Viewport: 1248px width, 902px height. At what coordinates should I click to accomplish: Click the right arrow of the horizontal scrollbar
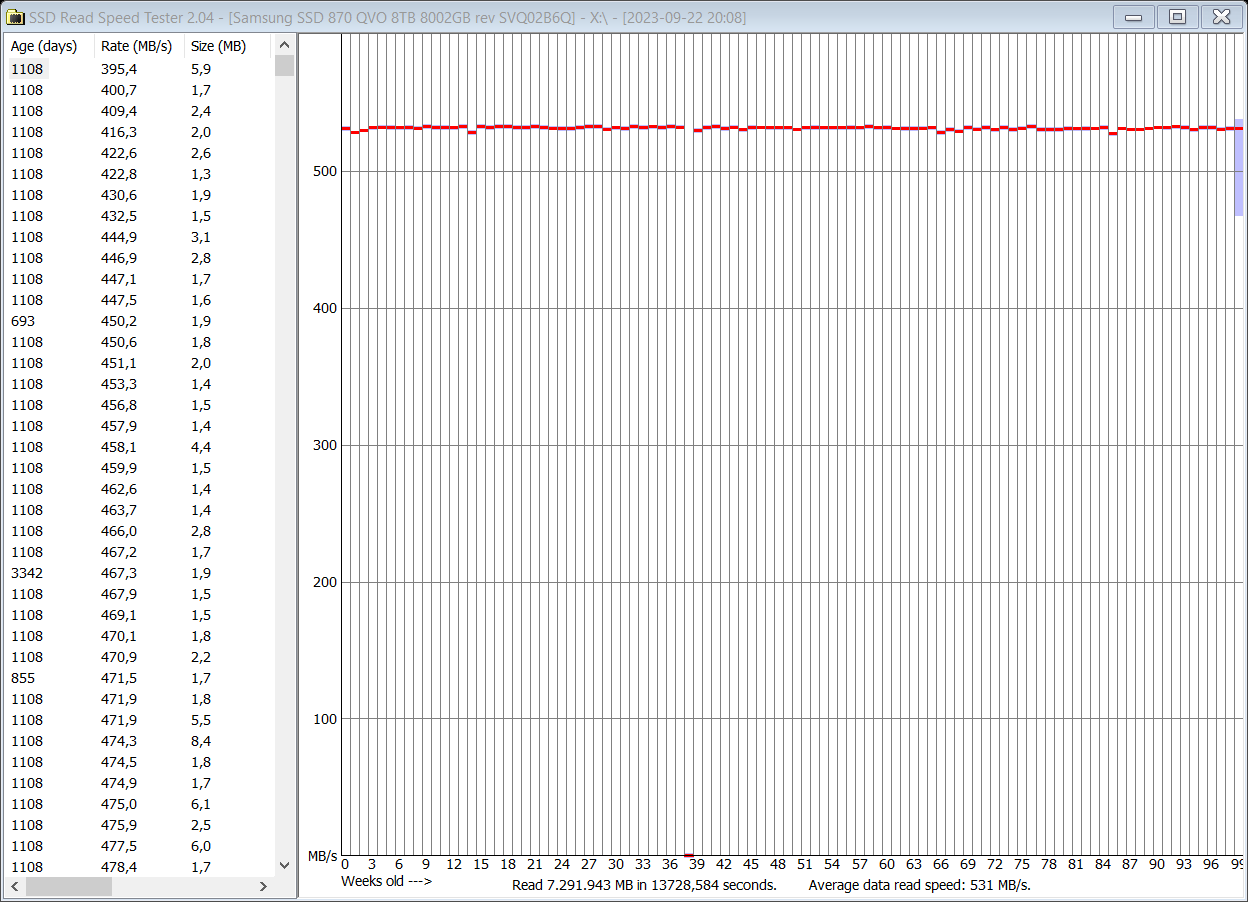pos(263,886)
